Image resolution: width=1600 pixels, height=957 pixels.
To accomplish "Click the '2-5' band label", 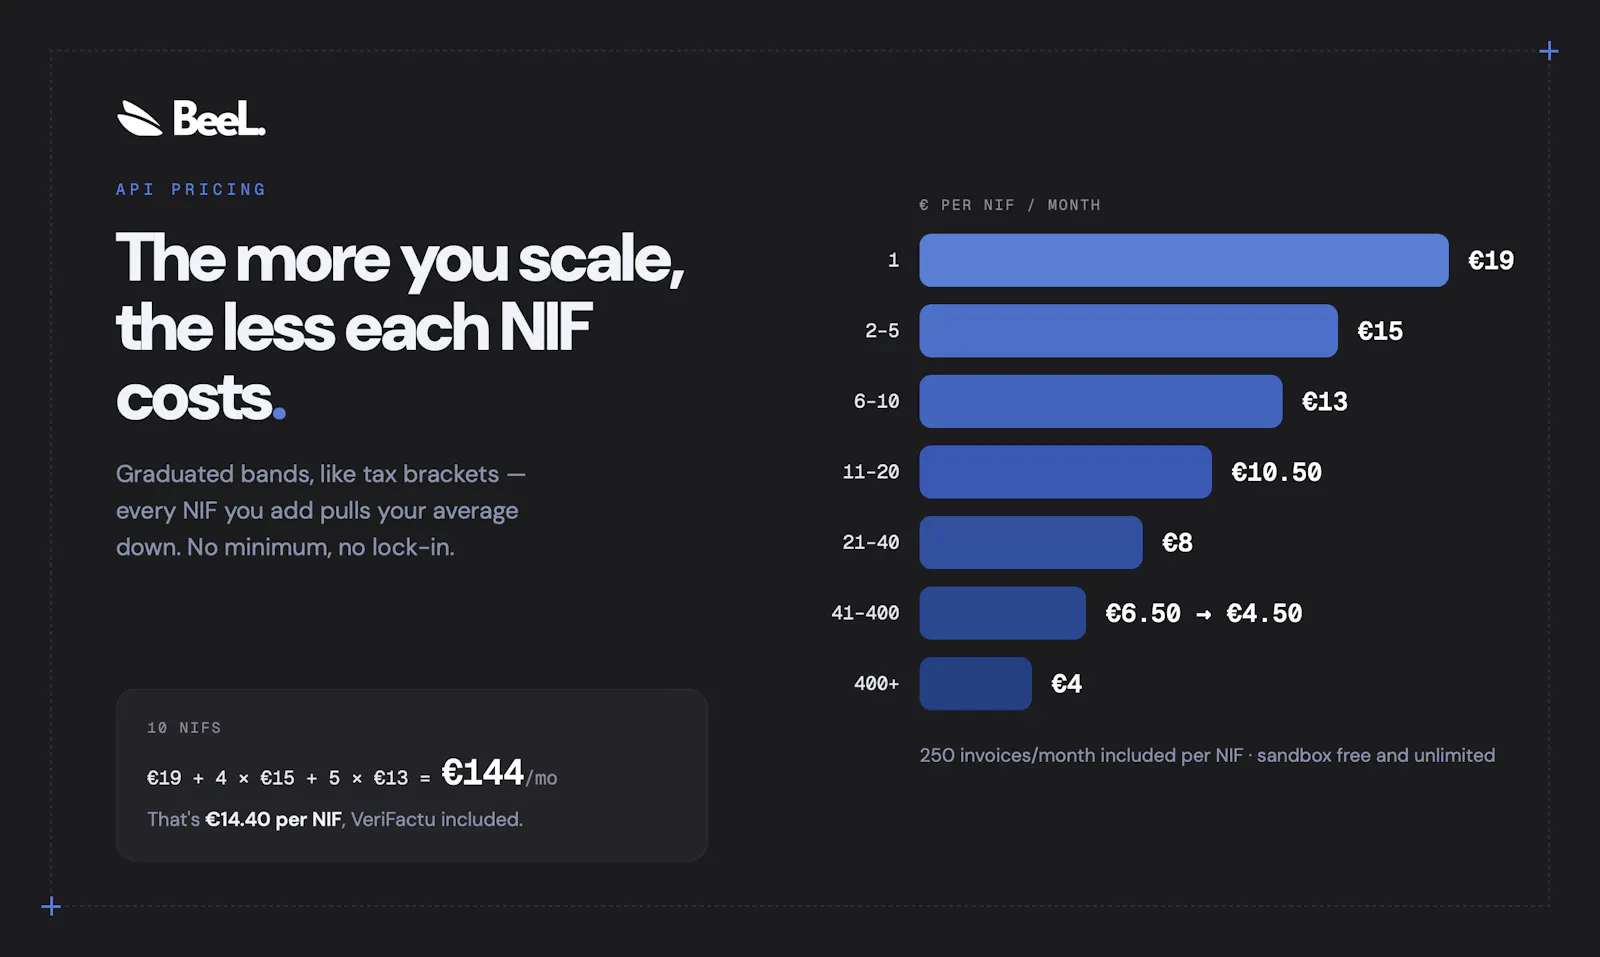I will tap(882, 331).
